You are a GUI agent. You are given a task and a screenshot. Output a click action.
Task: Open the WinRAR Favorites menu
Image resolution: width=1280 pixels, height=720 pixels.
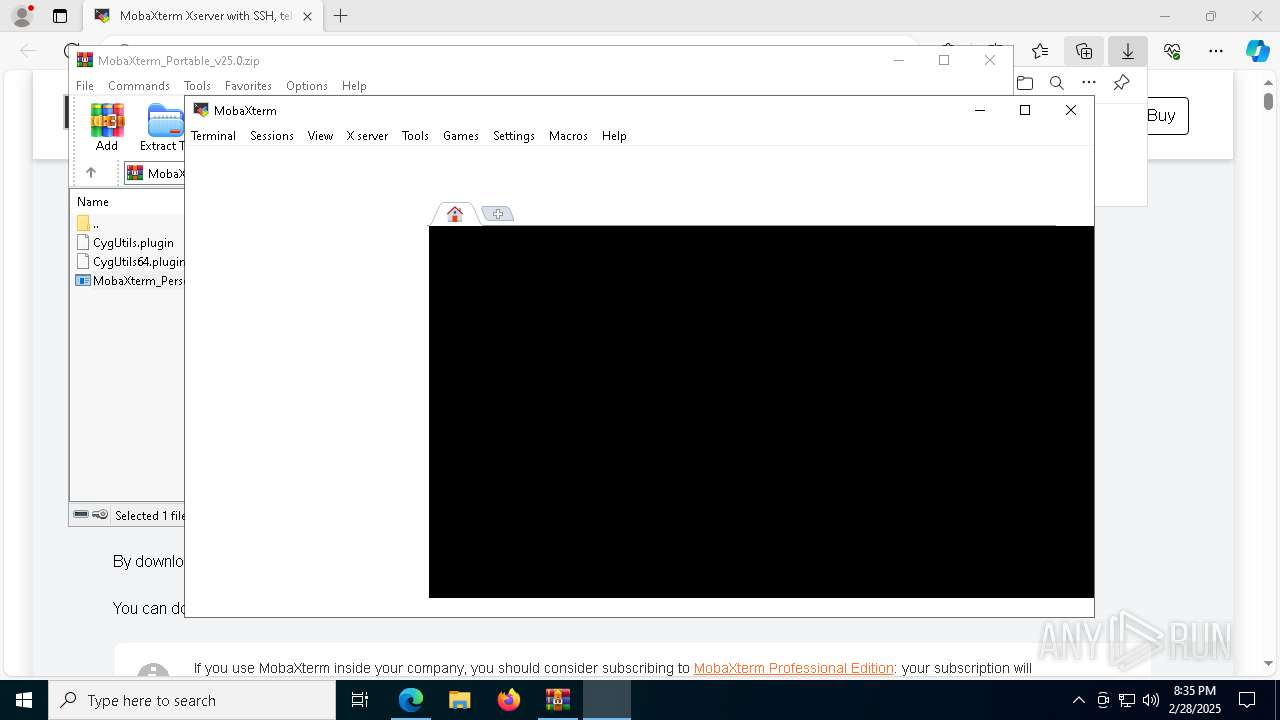tap(248, 86)
